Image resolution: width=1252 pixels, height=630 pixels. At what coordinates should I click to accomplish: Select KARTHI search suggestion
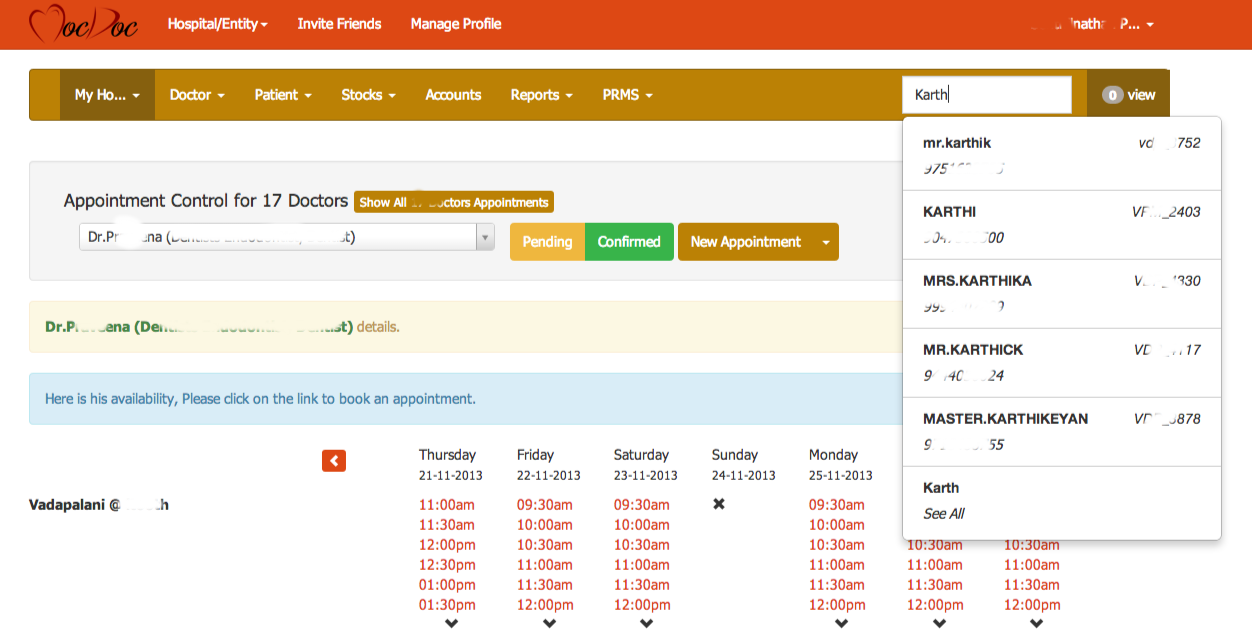1061,225
